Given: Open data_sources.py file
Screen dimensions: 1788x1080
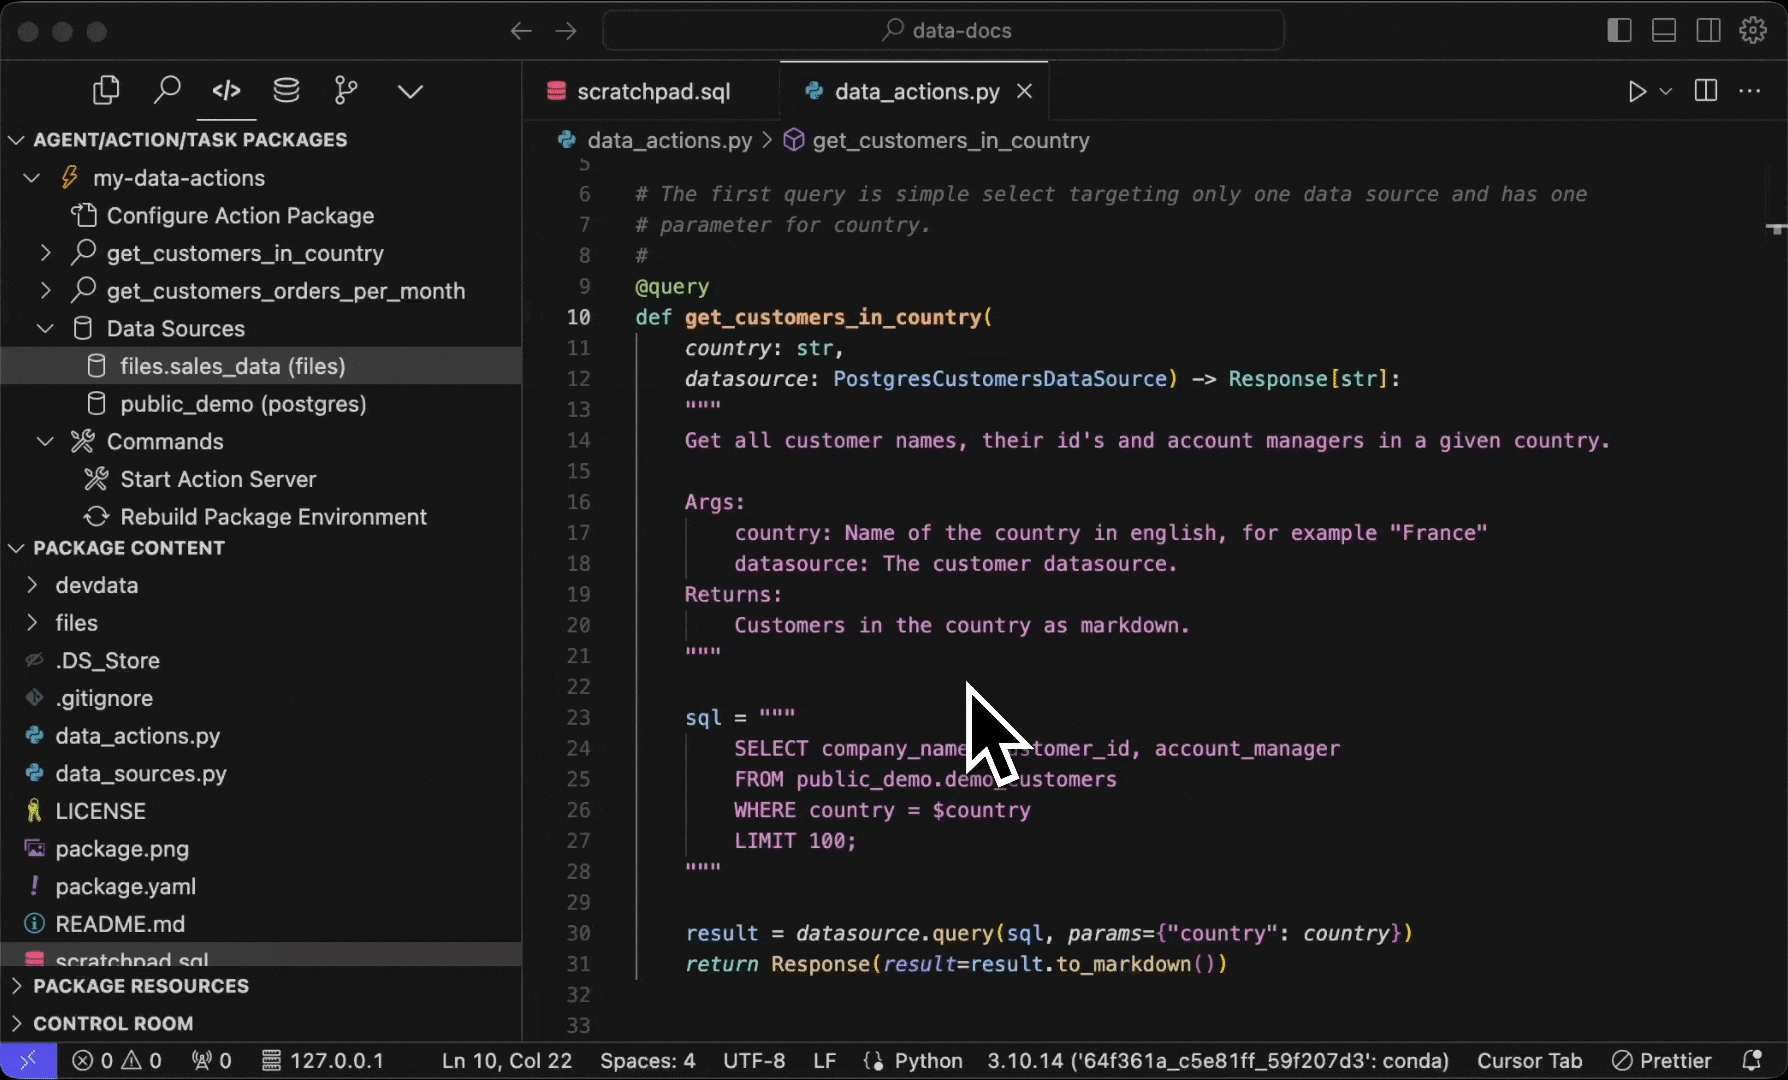Looking at the screenshot, I should click(x=141, y=774).
